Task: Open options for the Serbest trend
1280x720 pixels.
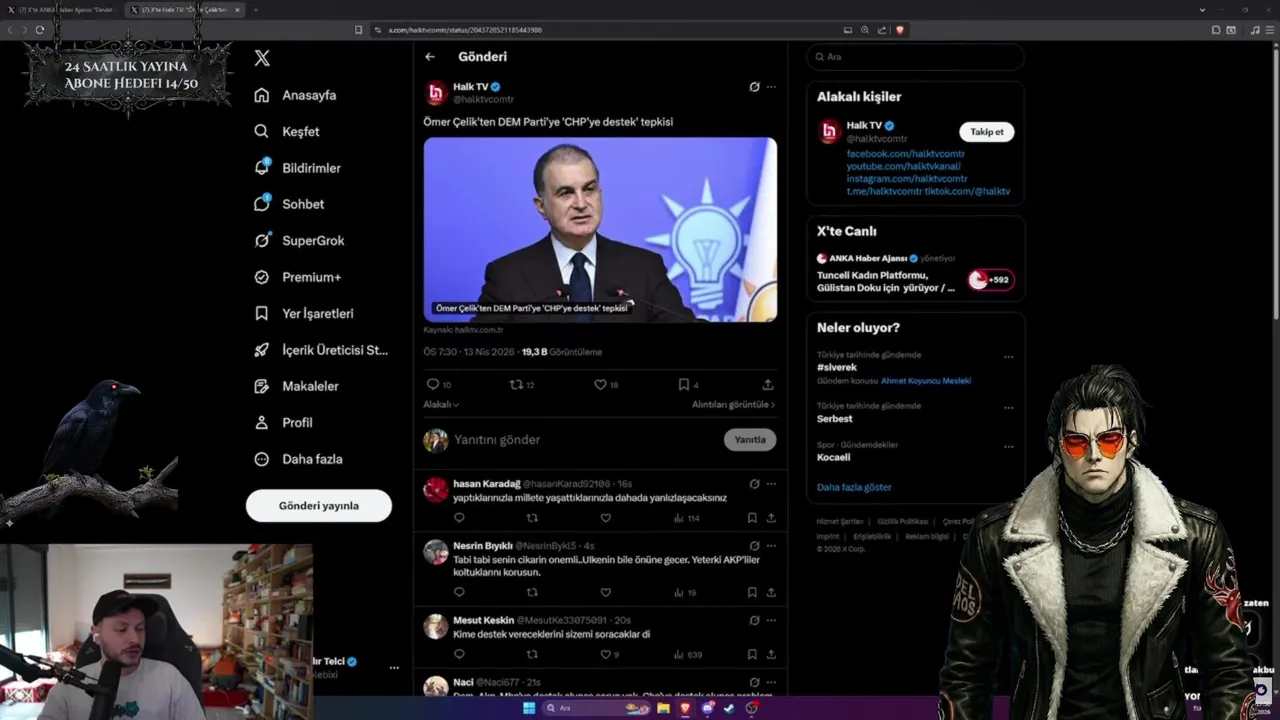Action: coord(1008,408)
